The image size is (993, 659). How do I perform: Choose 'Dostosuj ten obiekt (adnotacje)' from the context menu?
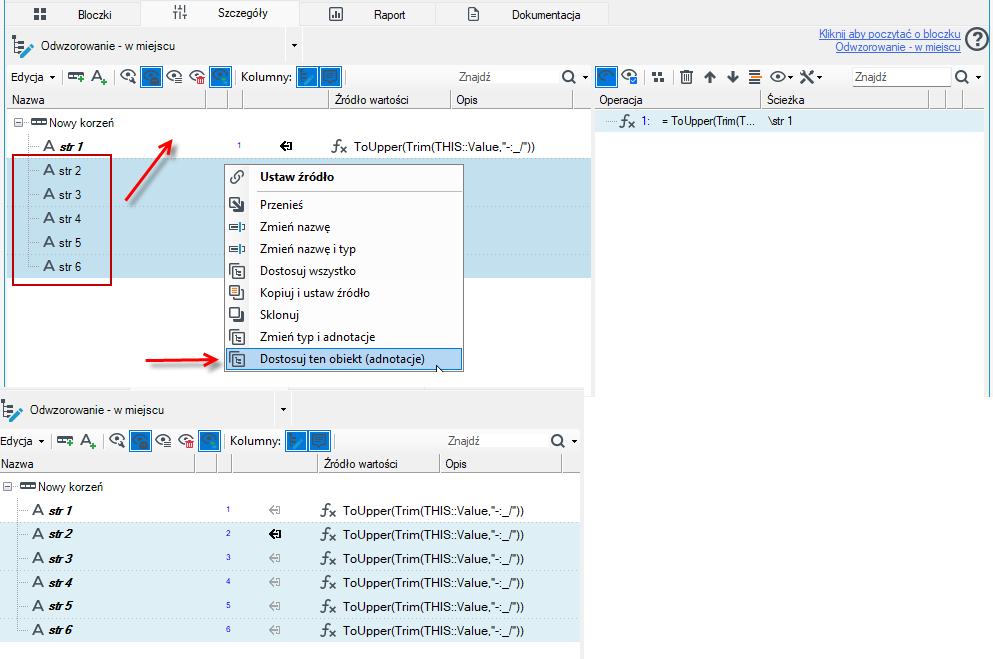(x=344, y=360)
